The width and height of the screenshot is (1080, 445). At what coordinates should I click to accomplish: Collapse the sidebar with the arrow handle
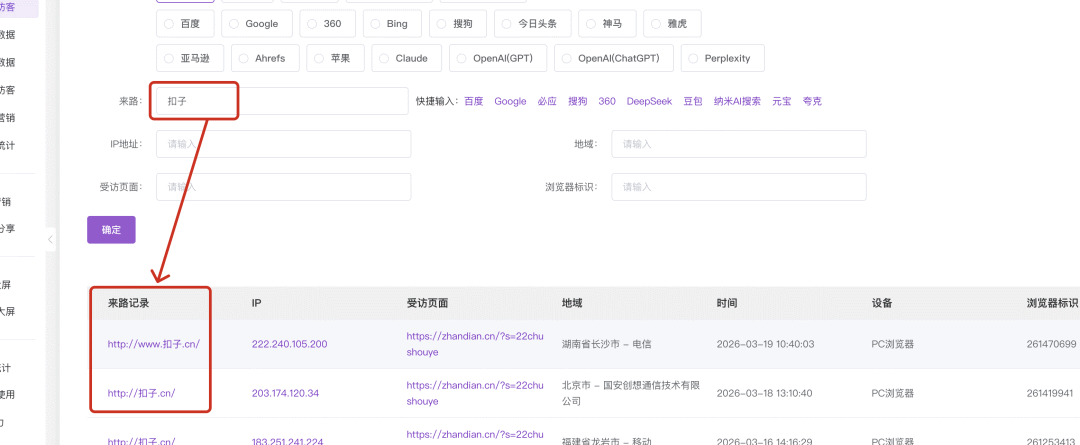(x=50, y=239)
